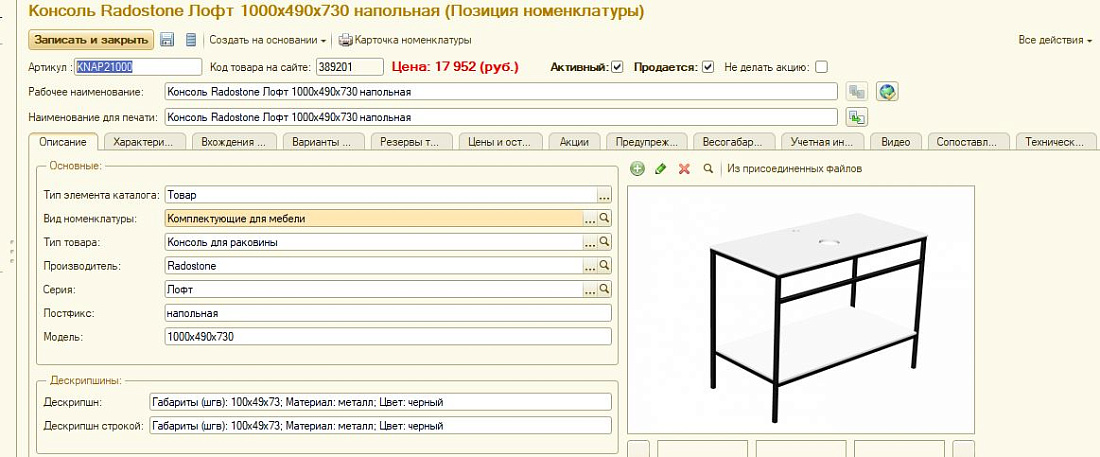Click the Наименование для печати field

coord(501,117)
